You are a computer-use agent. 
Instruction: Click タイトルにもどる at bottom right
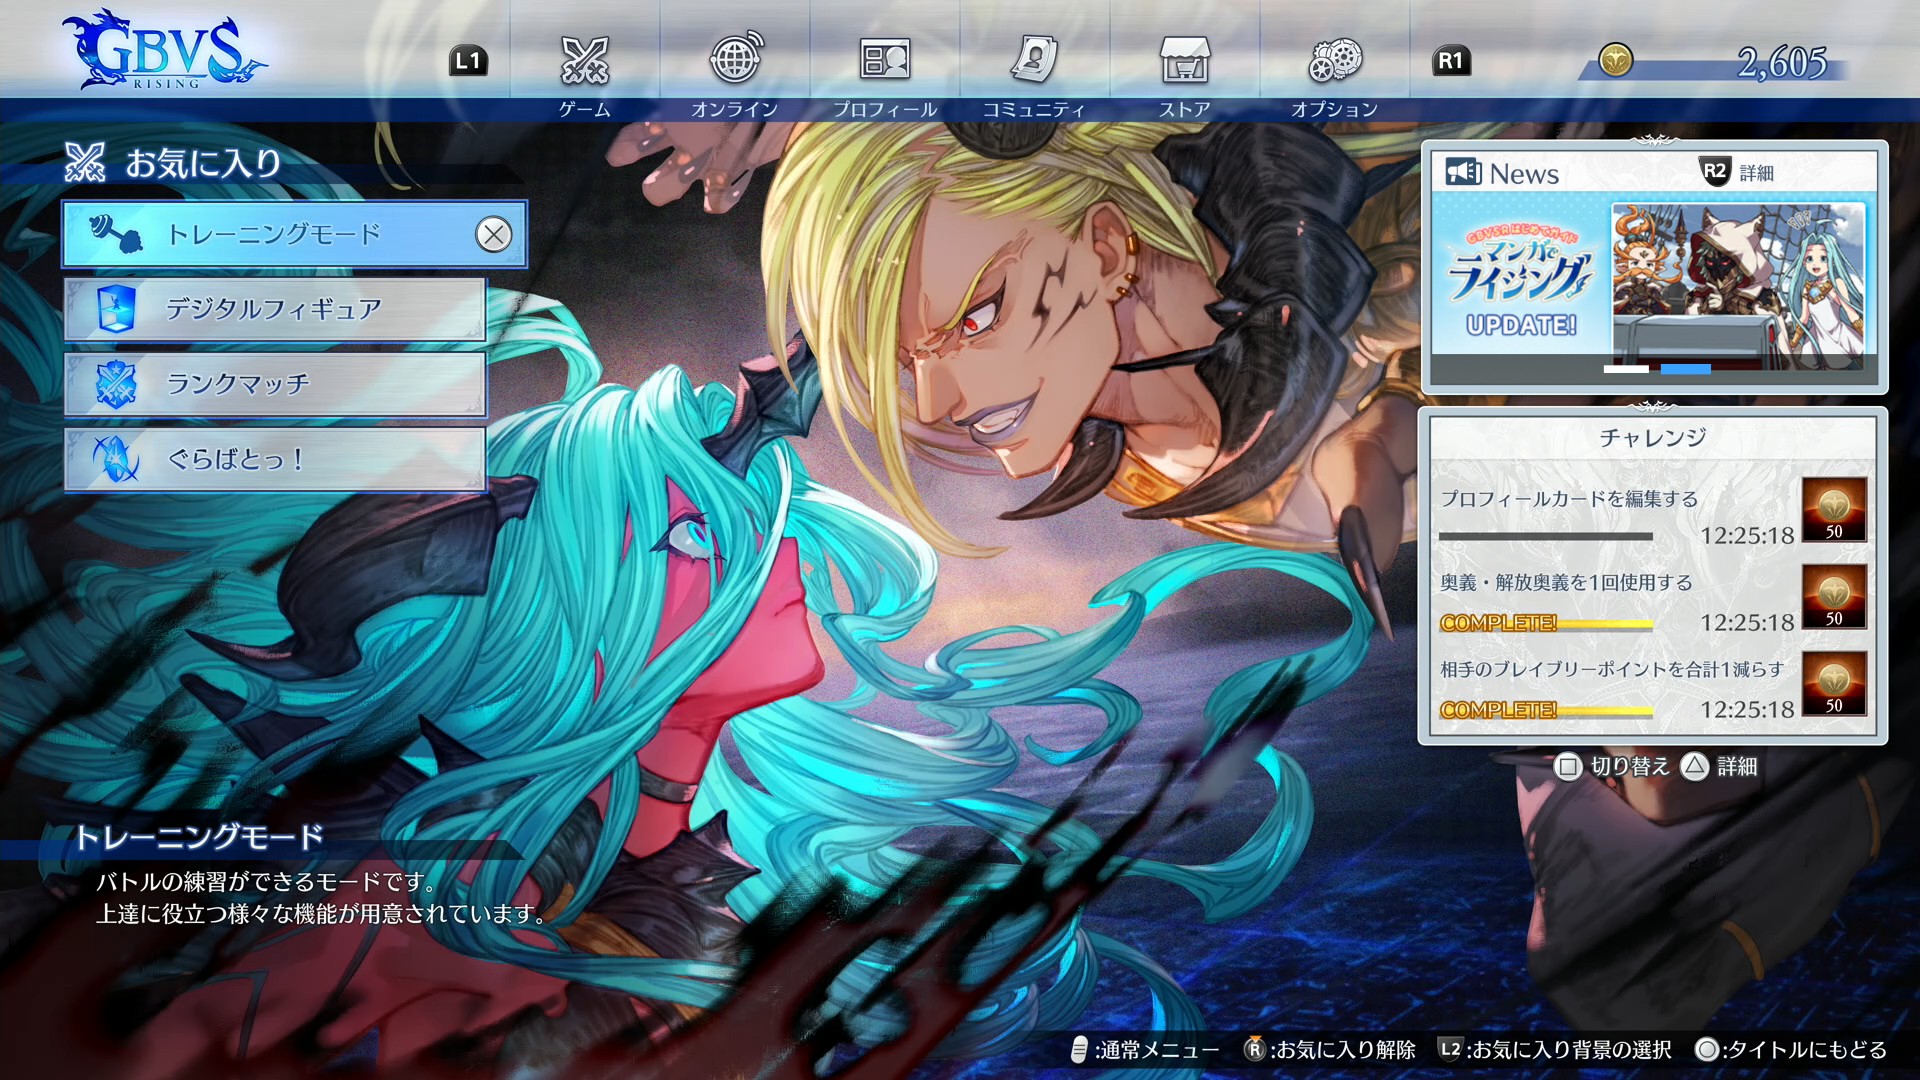[1791, 1049]
